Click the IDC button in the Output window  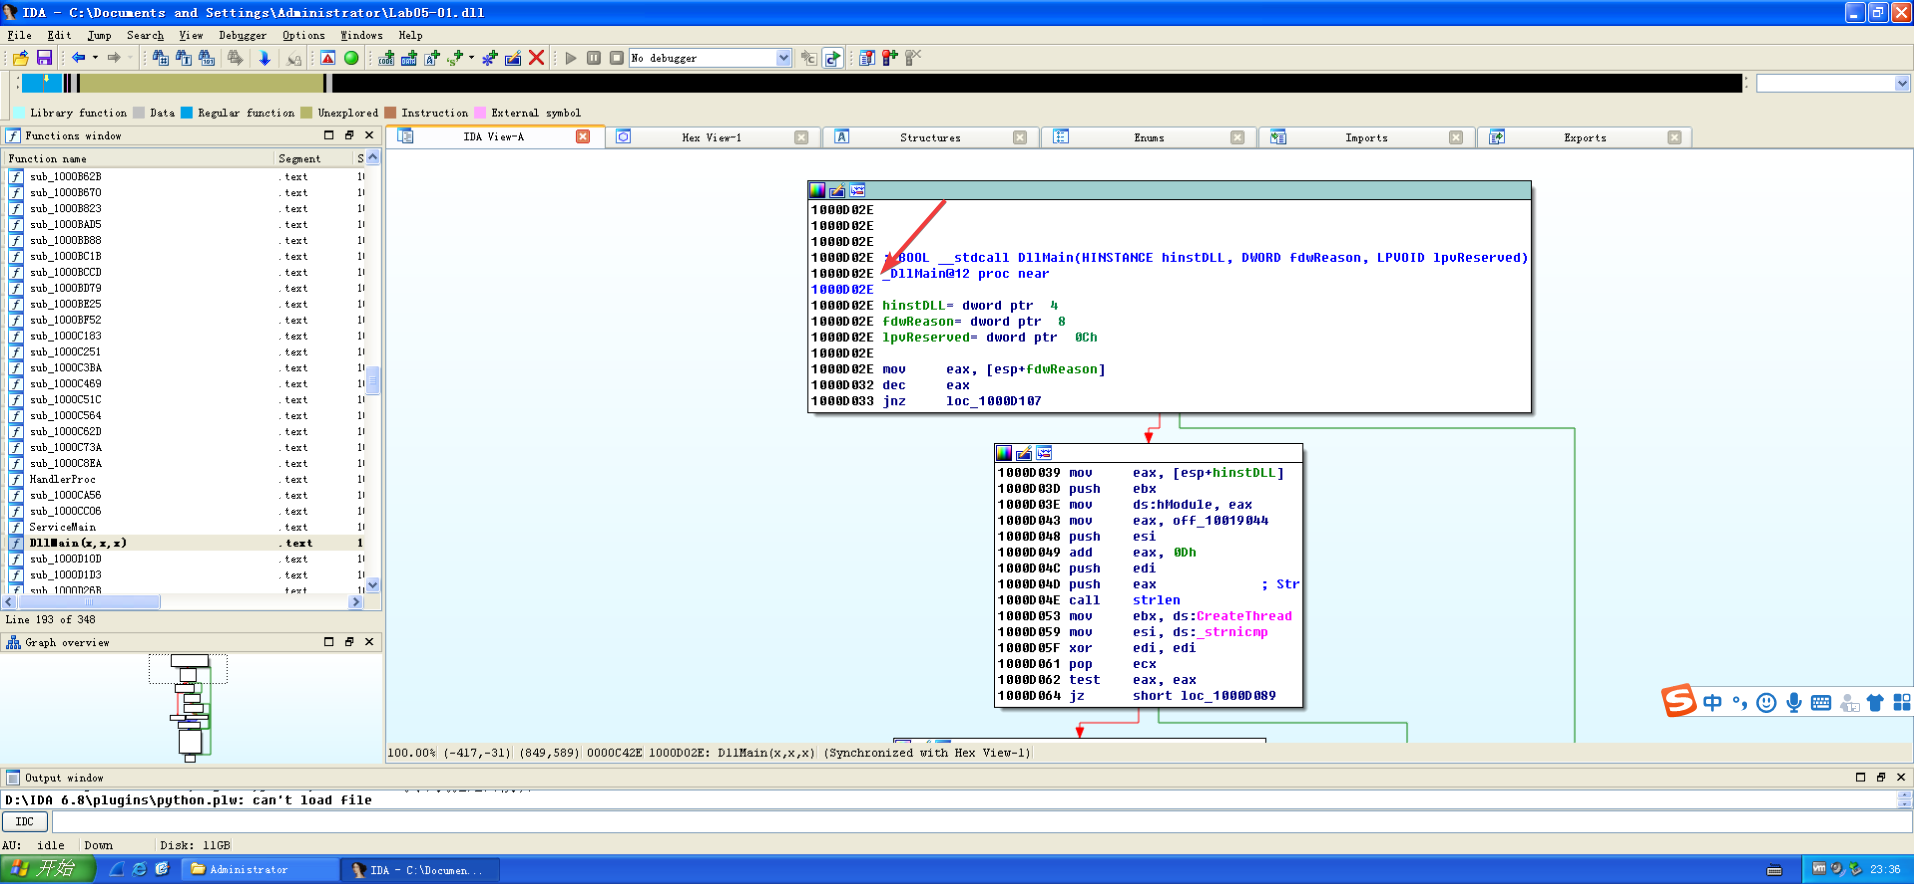(25, 822)
